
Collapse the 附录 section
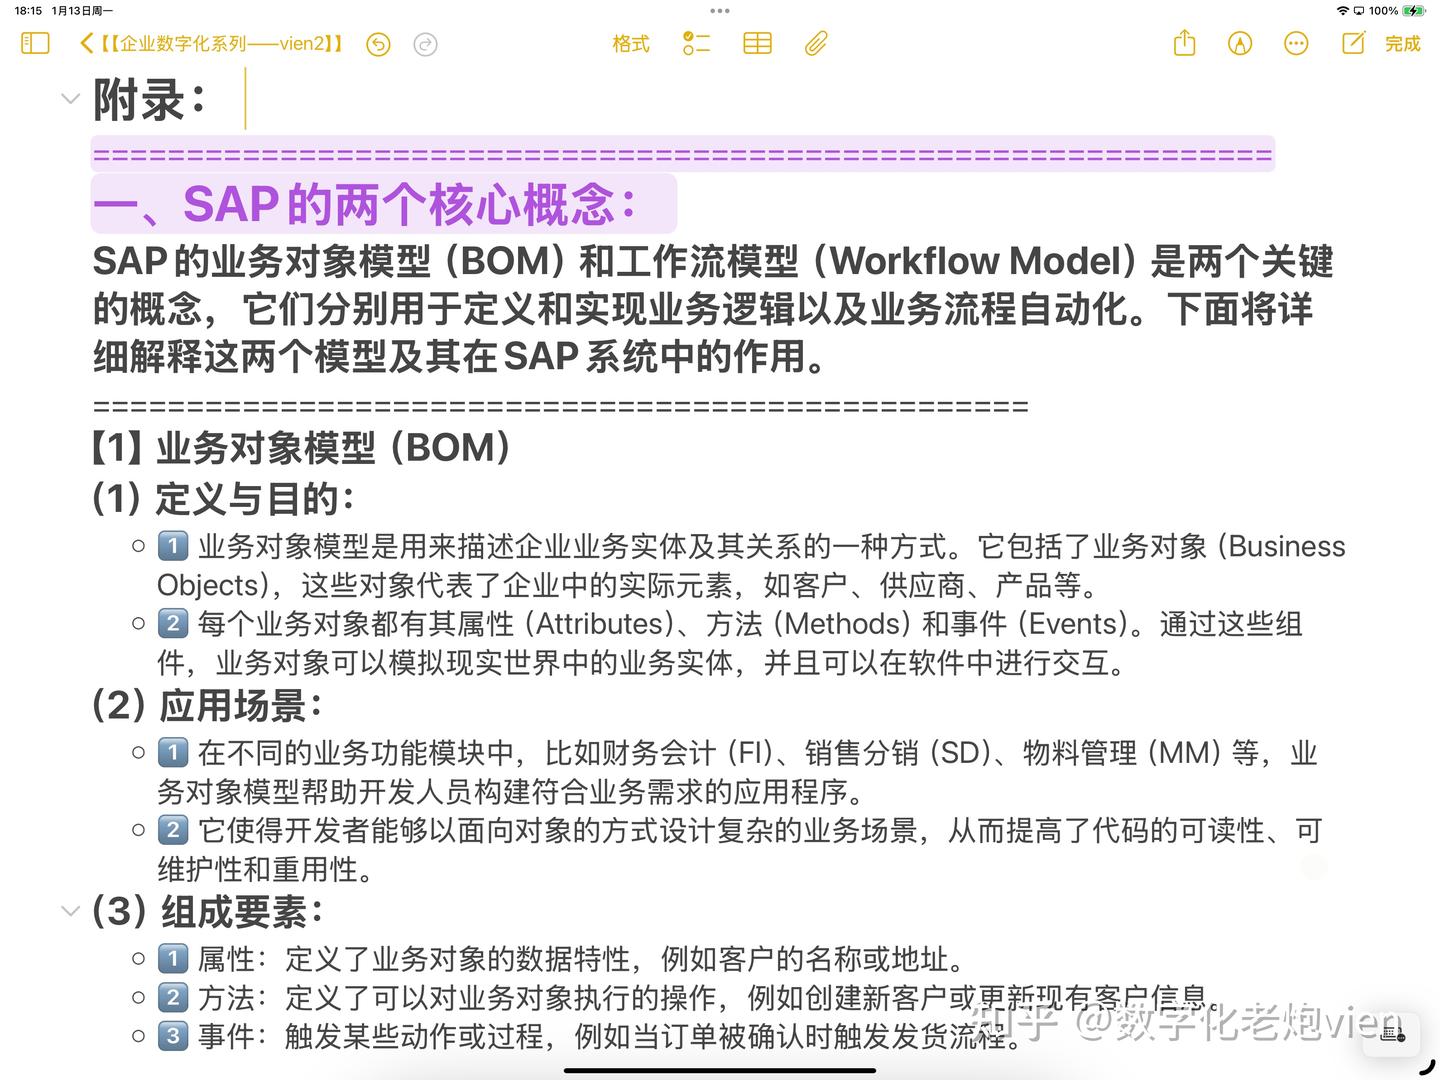[x=70, y=98]
